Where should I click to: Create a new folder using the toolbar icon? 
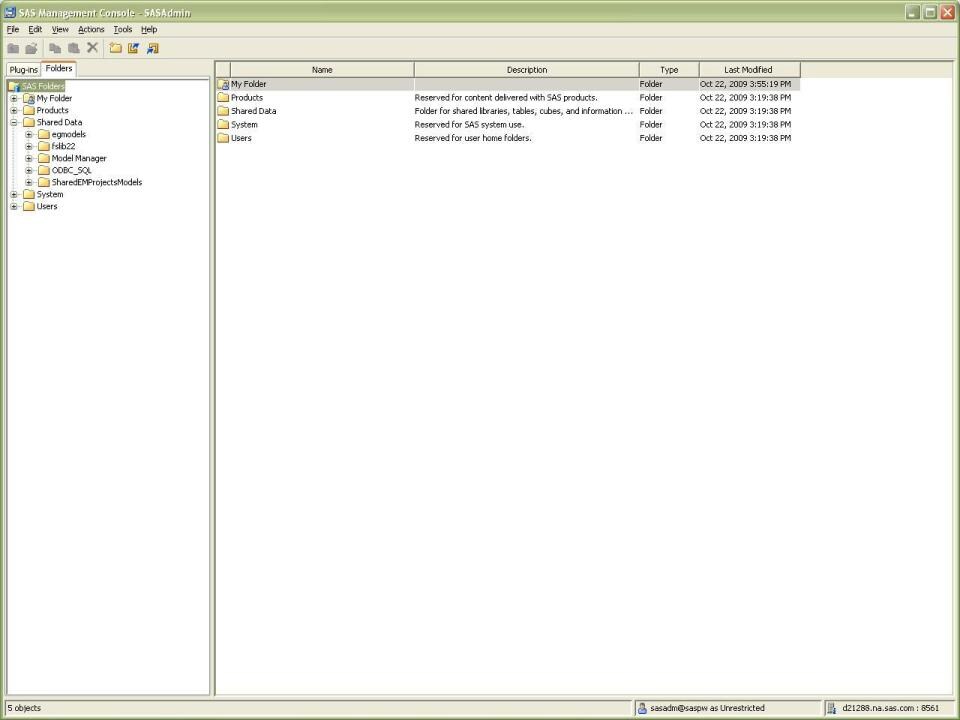pyautogui.click(x=117, y=47)
